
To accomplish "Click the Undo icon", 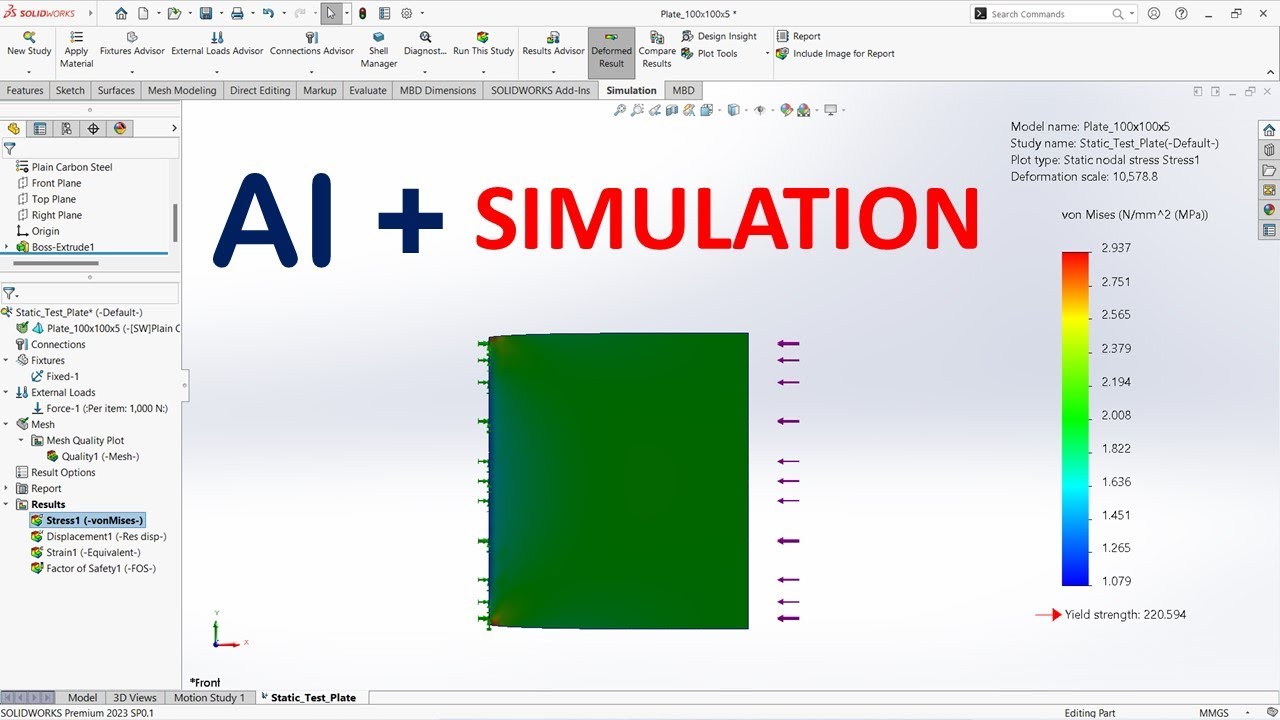I will click(268, 14).
